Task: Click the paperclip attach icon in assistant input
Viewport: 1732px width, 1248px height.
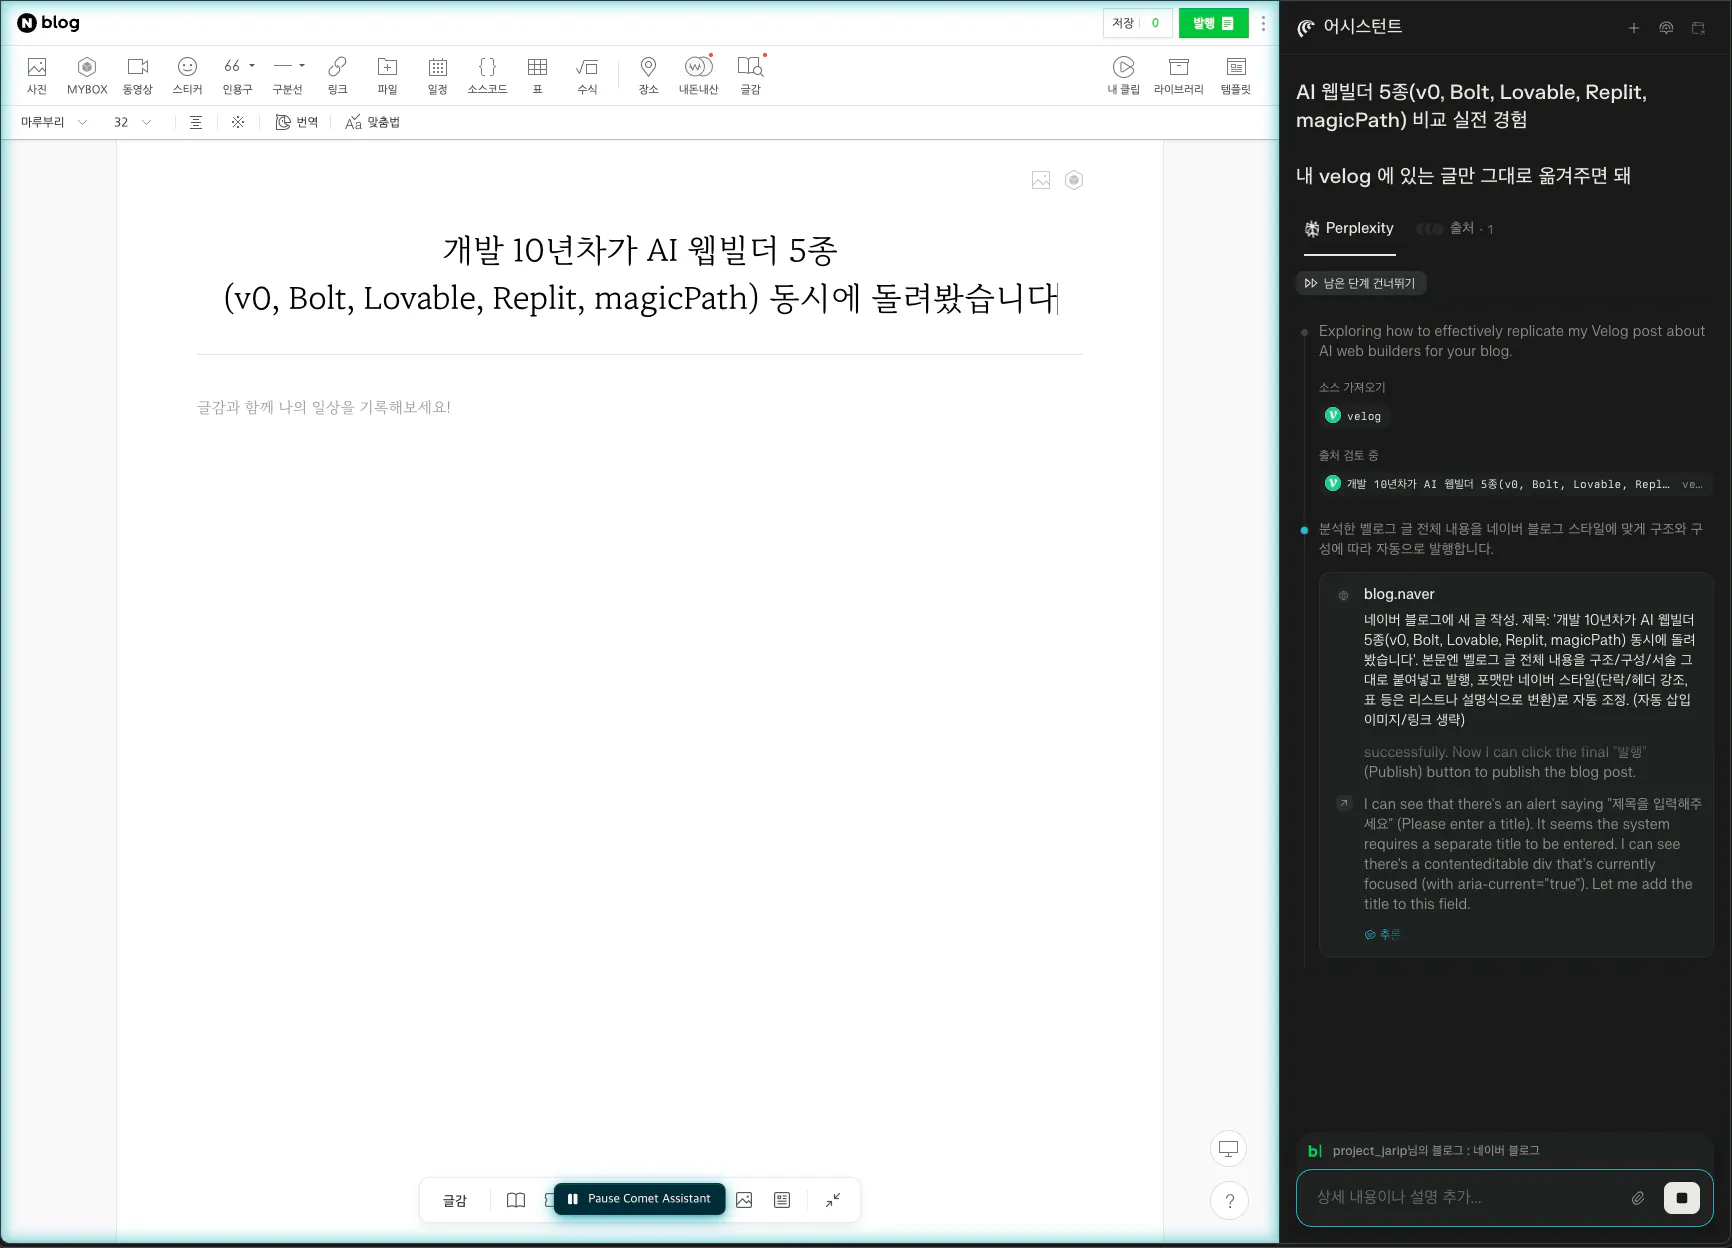Action: pyautogui.click(x=1638, y=1198)
